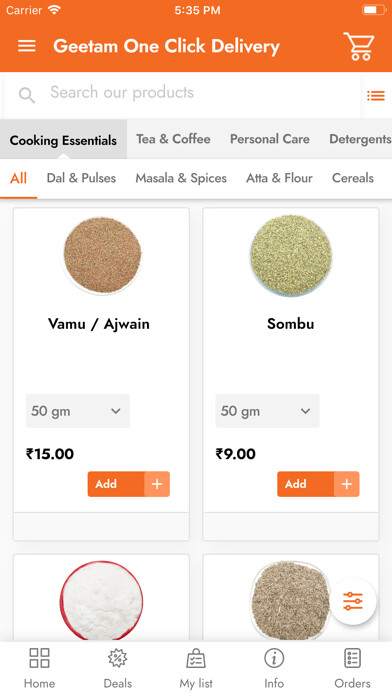This screenshot has height=696, width=392.
Task: Open the Info page
Action: coord(274,668)
